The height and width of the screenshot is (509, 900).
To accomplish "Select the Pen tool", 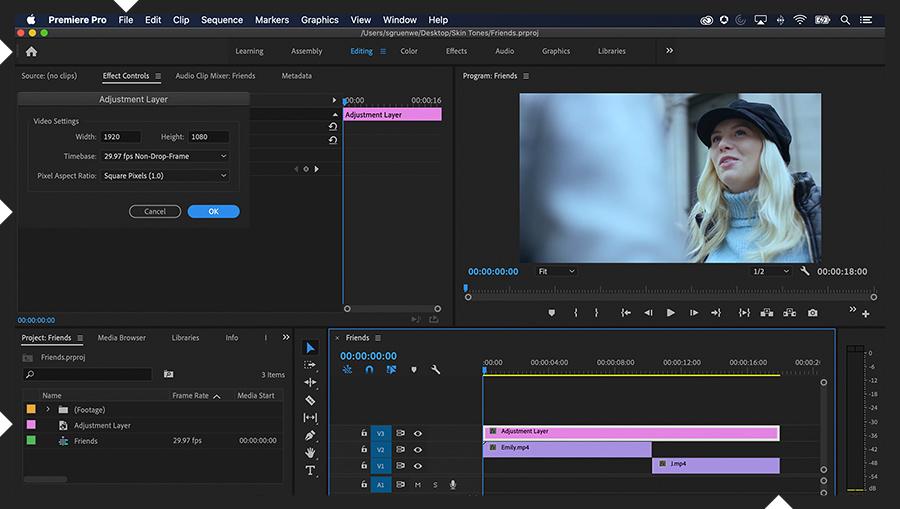I will [310, 435].
